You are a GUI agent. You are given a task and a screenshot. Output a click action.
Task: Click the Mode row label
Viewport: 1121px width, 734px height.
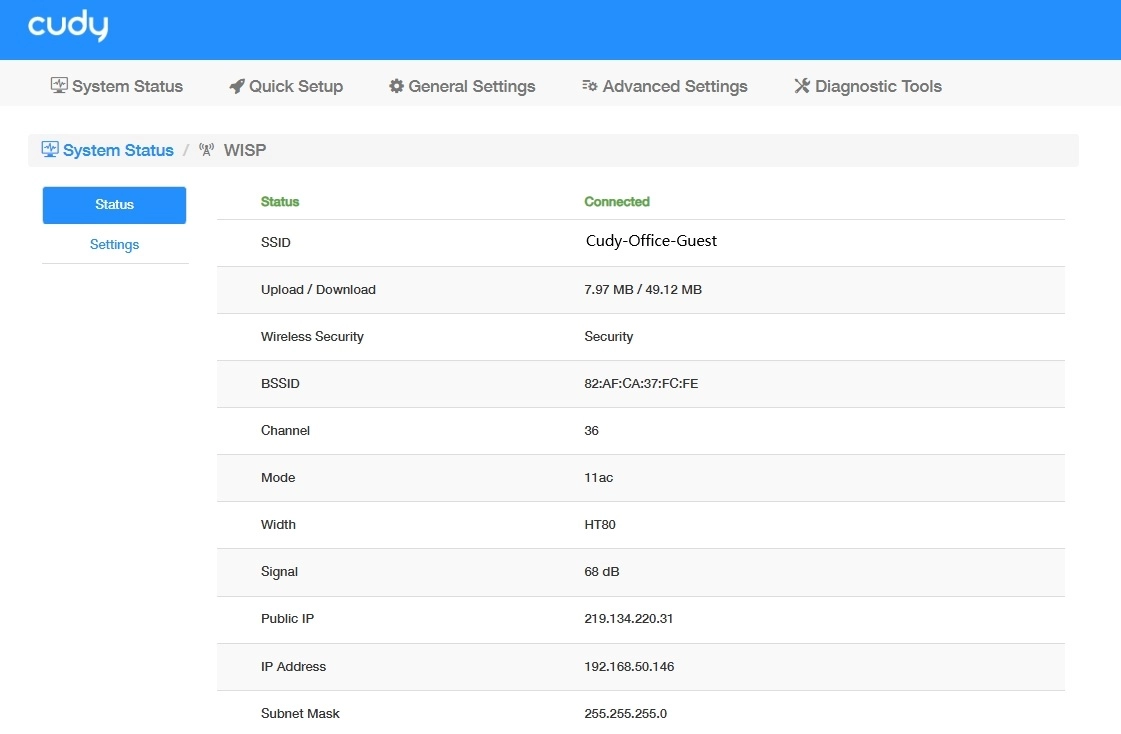(x=278, y=477)
